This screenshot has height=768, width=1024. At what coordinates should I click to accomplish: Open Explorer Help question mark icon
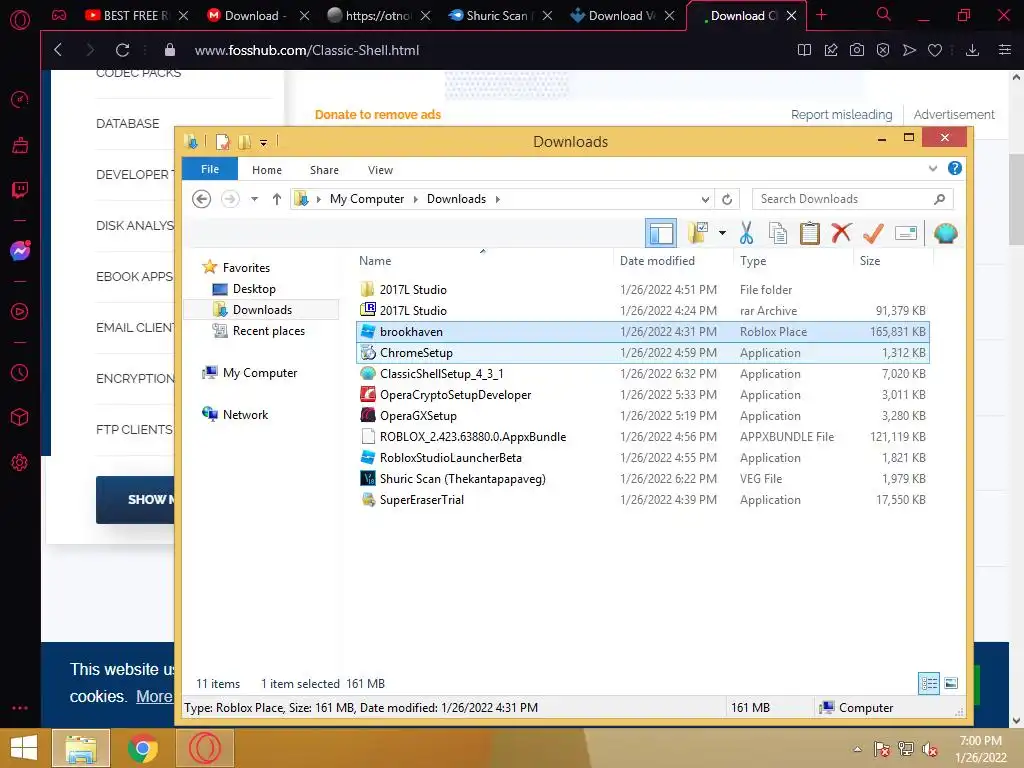click(x=954, y=168)
